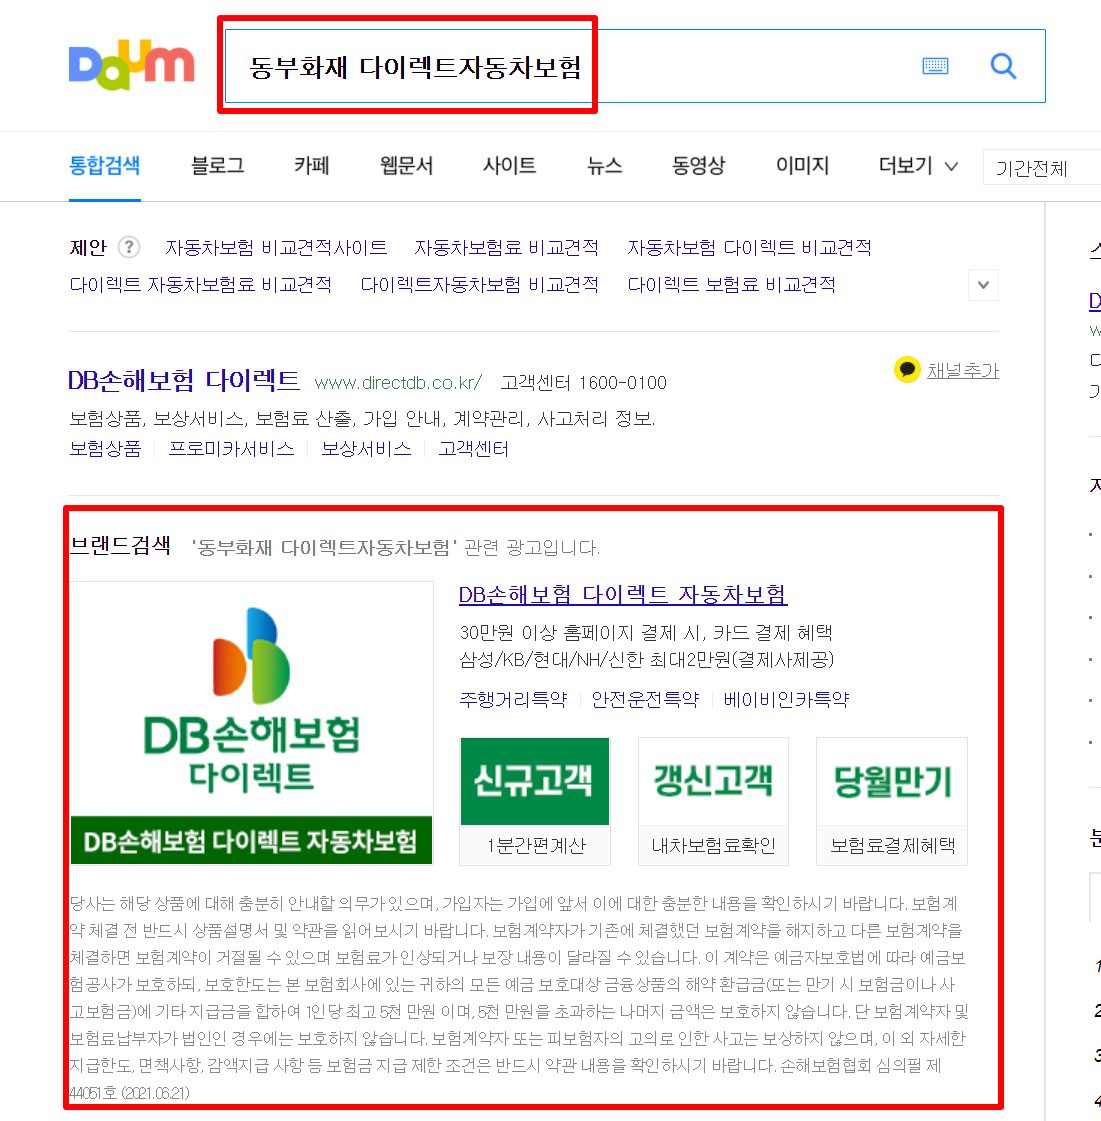This screenshot has height=1121, width=1101.
Task: Click the www.directdb.co.kr URL
Action: 398,382
